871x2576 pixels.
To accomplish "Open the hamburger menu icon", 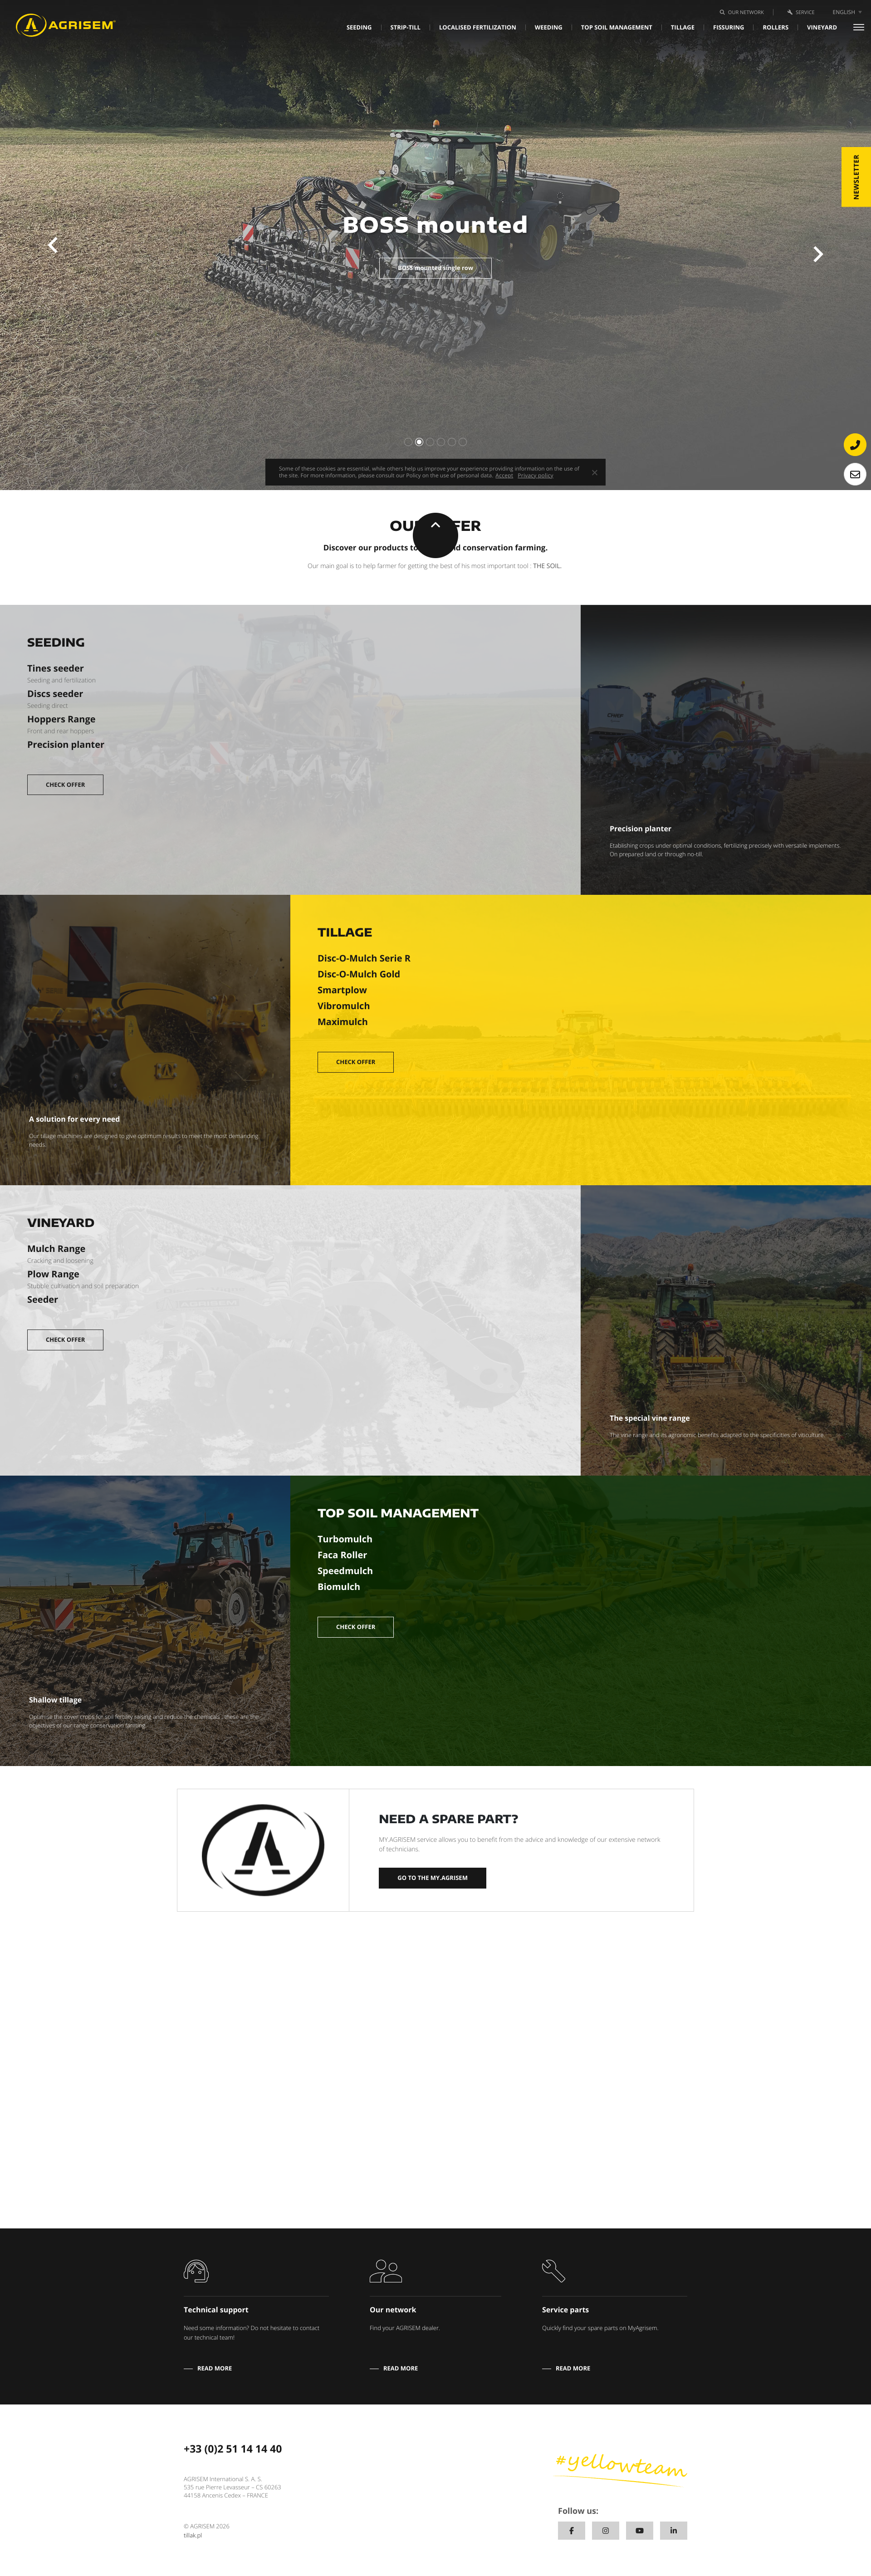I will click(858, 27).
